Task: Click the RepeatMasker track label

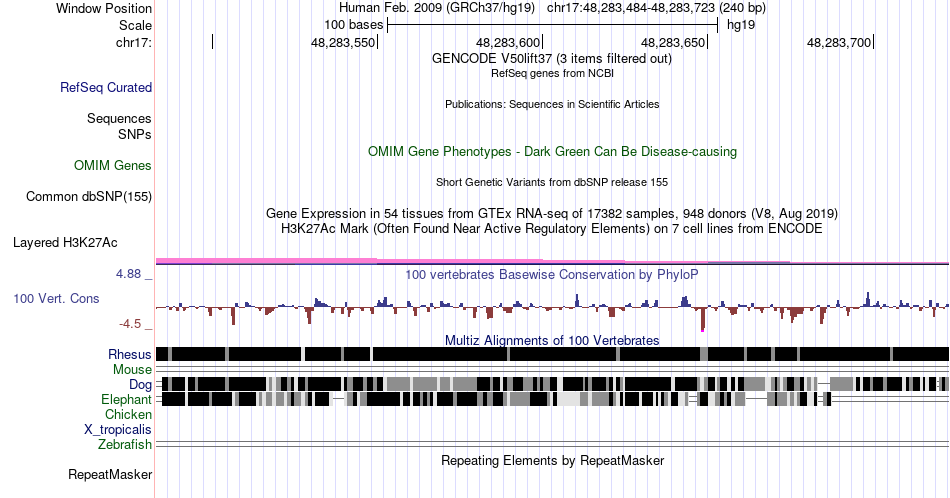Action: (x=110, y=474)
